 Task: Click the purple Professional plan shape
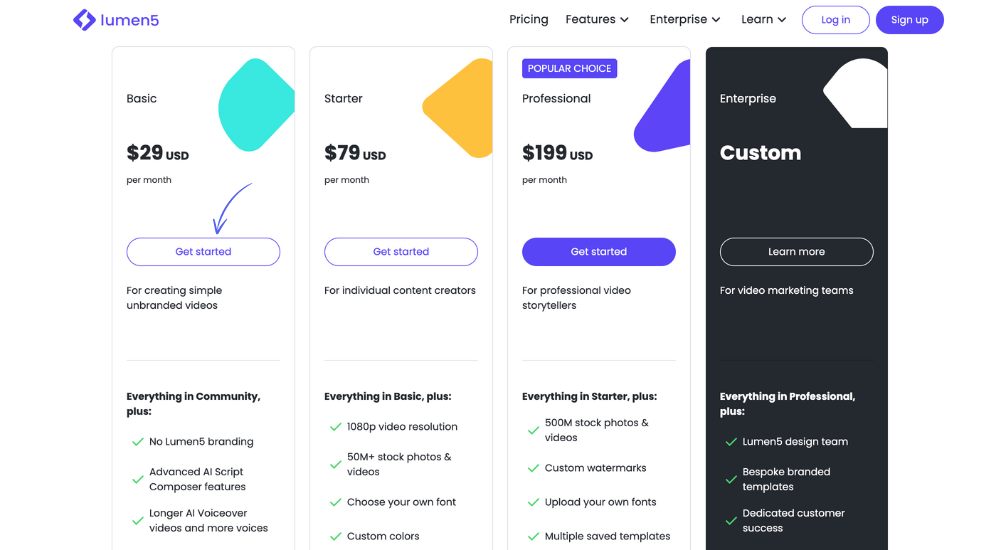pos(666,112)
